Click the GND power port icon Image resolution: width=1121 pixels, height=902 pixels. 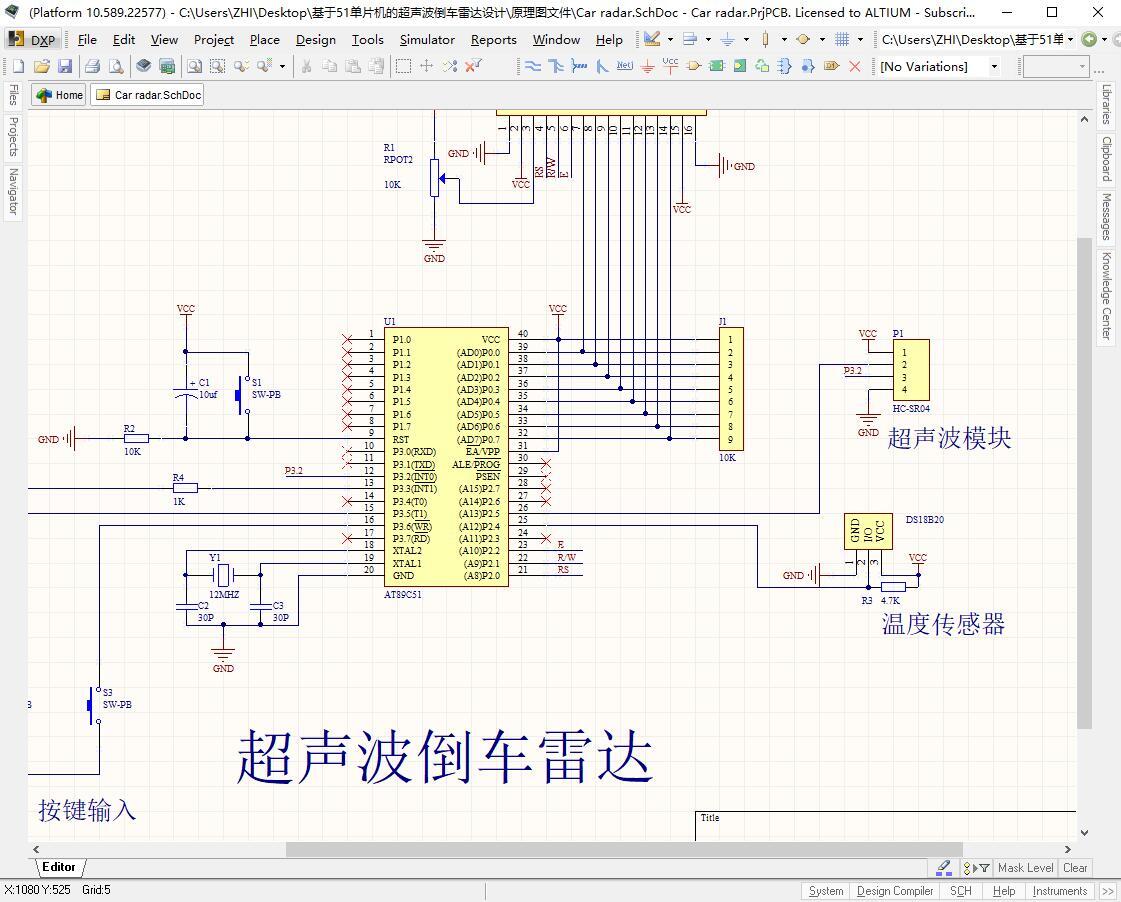coord(647,66)
